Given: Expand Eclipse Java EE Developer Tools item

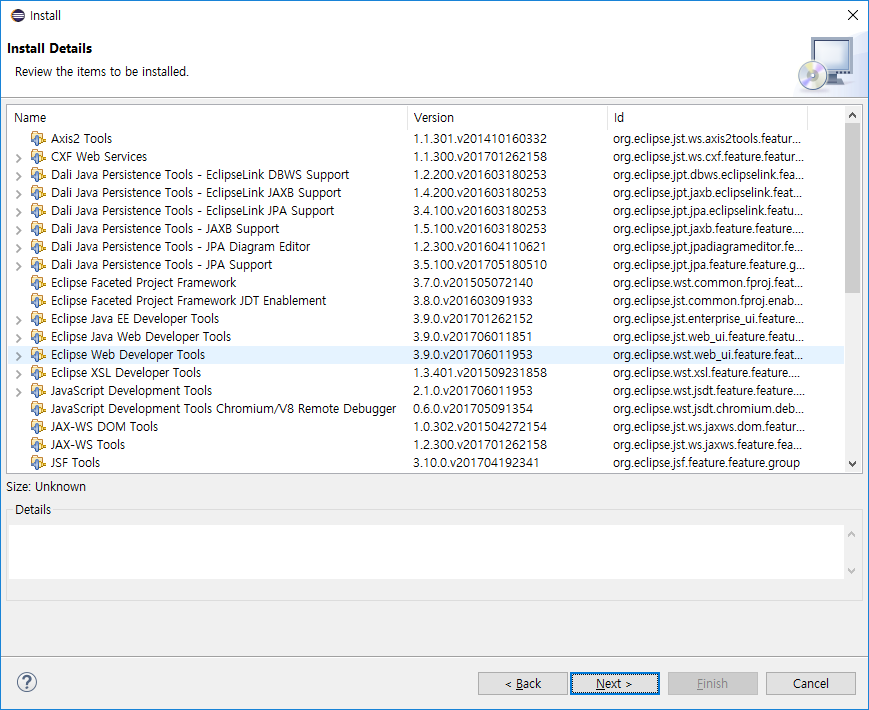Looking at the screenshot, I should (x=19, y=320).
